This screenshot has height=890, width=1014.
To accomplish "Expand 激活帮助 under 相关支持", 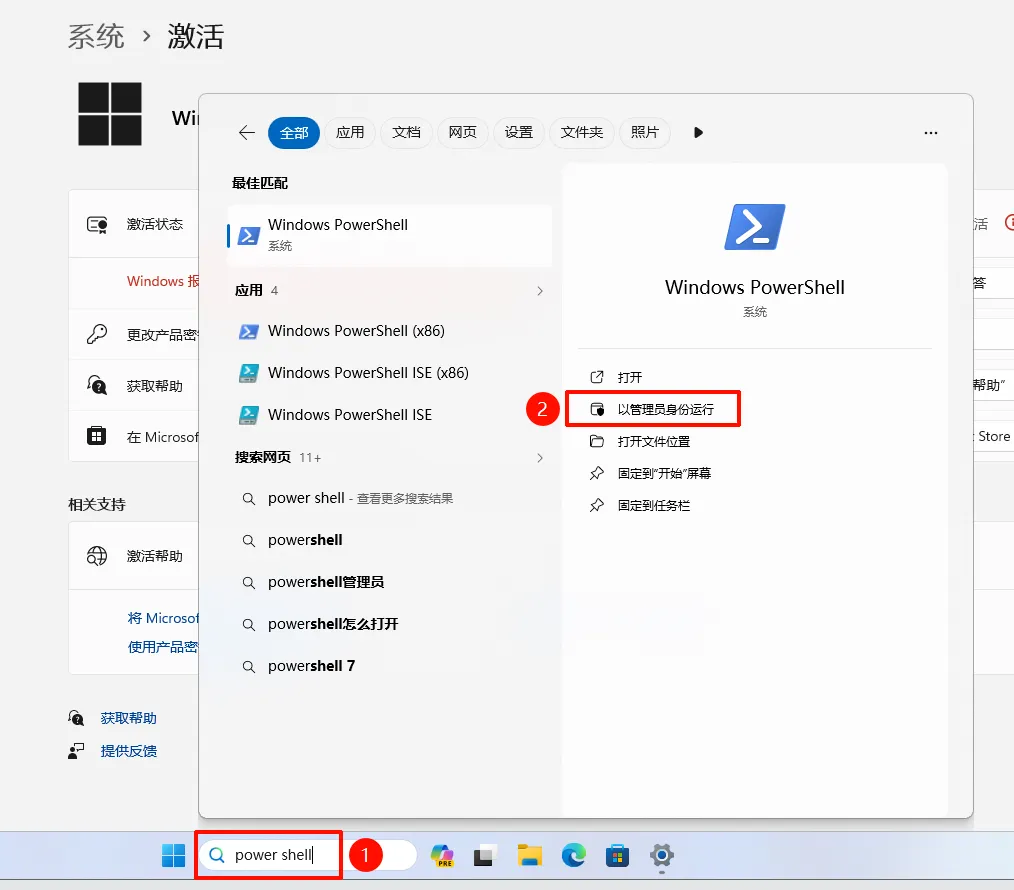I will coord(134,556).
